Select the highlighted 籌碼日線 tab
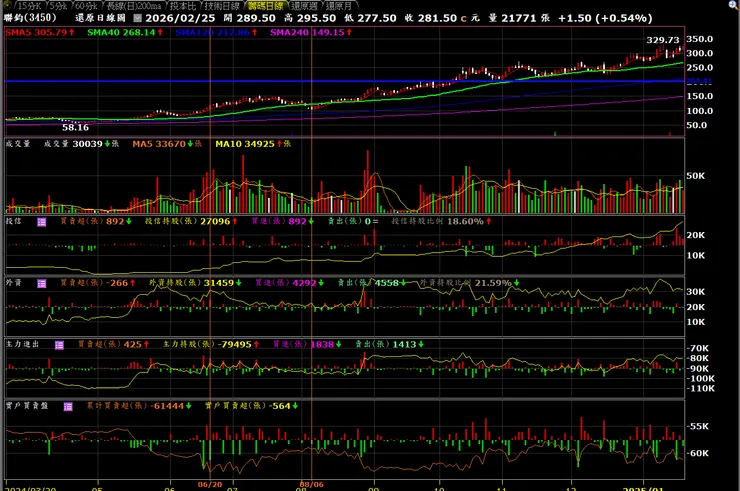 (x=266, y=6)
